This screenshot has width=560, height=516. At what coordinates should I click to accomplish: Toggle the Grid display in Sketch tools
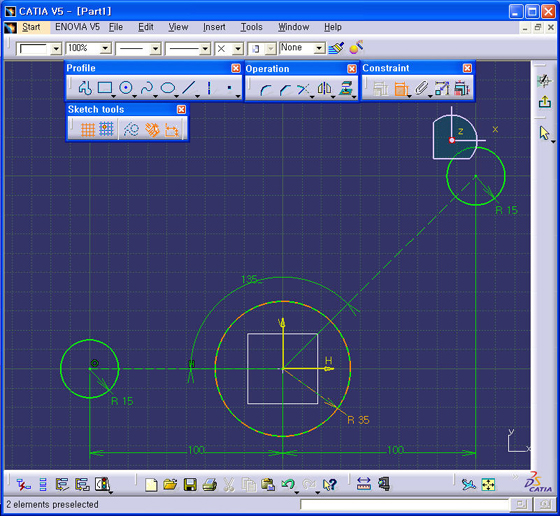(x=88, y=129)
